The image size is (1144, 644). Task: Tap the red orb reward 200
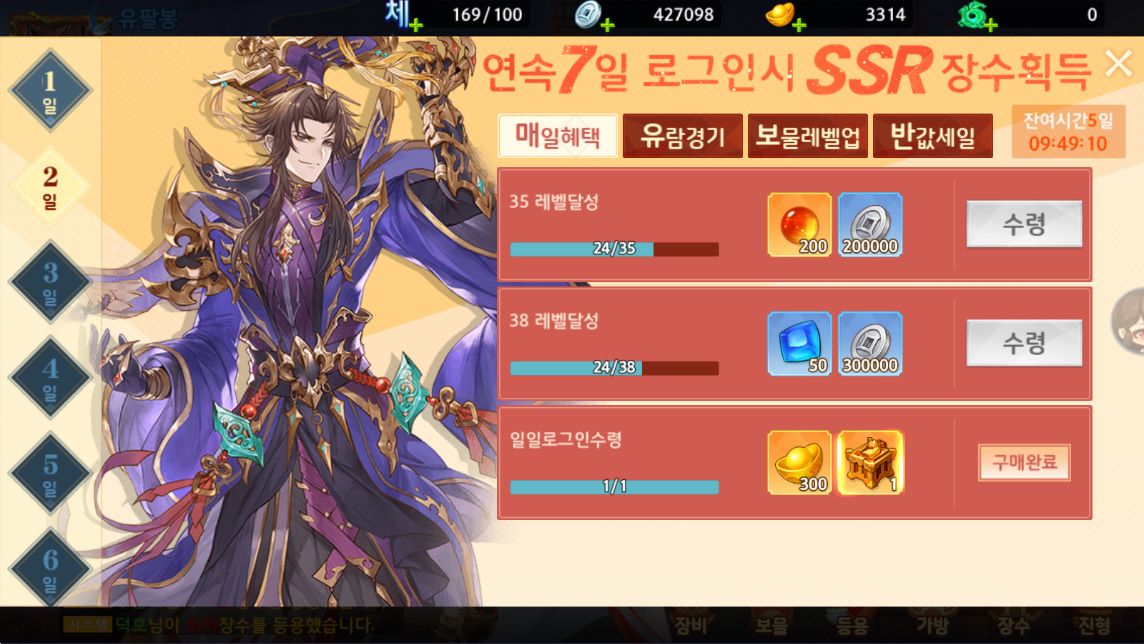pos(799,225)
